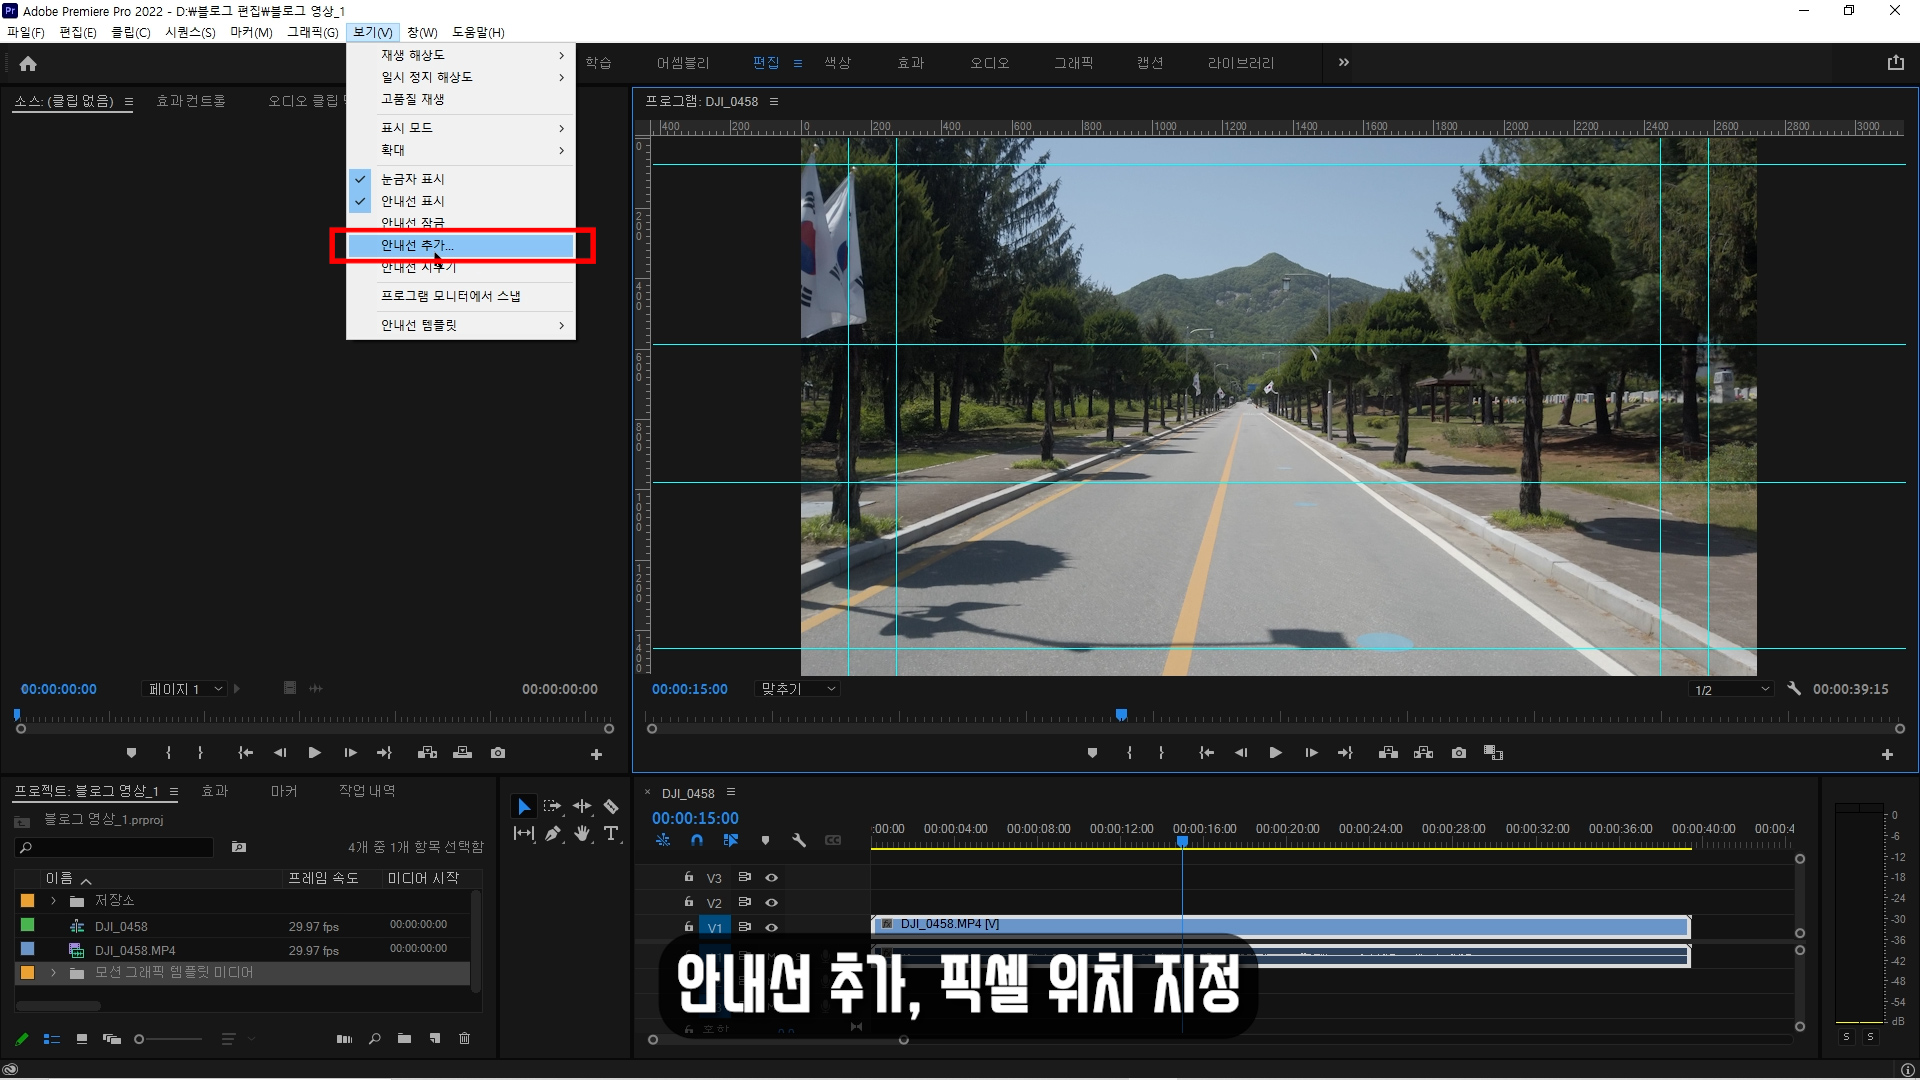Toggle V2 track lock
Screen dimensions: 1920x1080
coord(689,902)
